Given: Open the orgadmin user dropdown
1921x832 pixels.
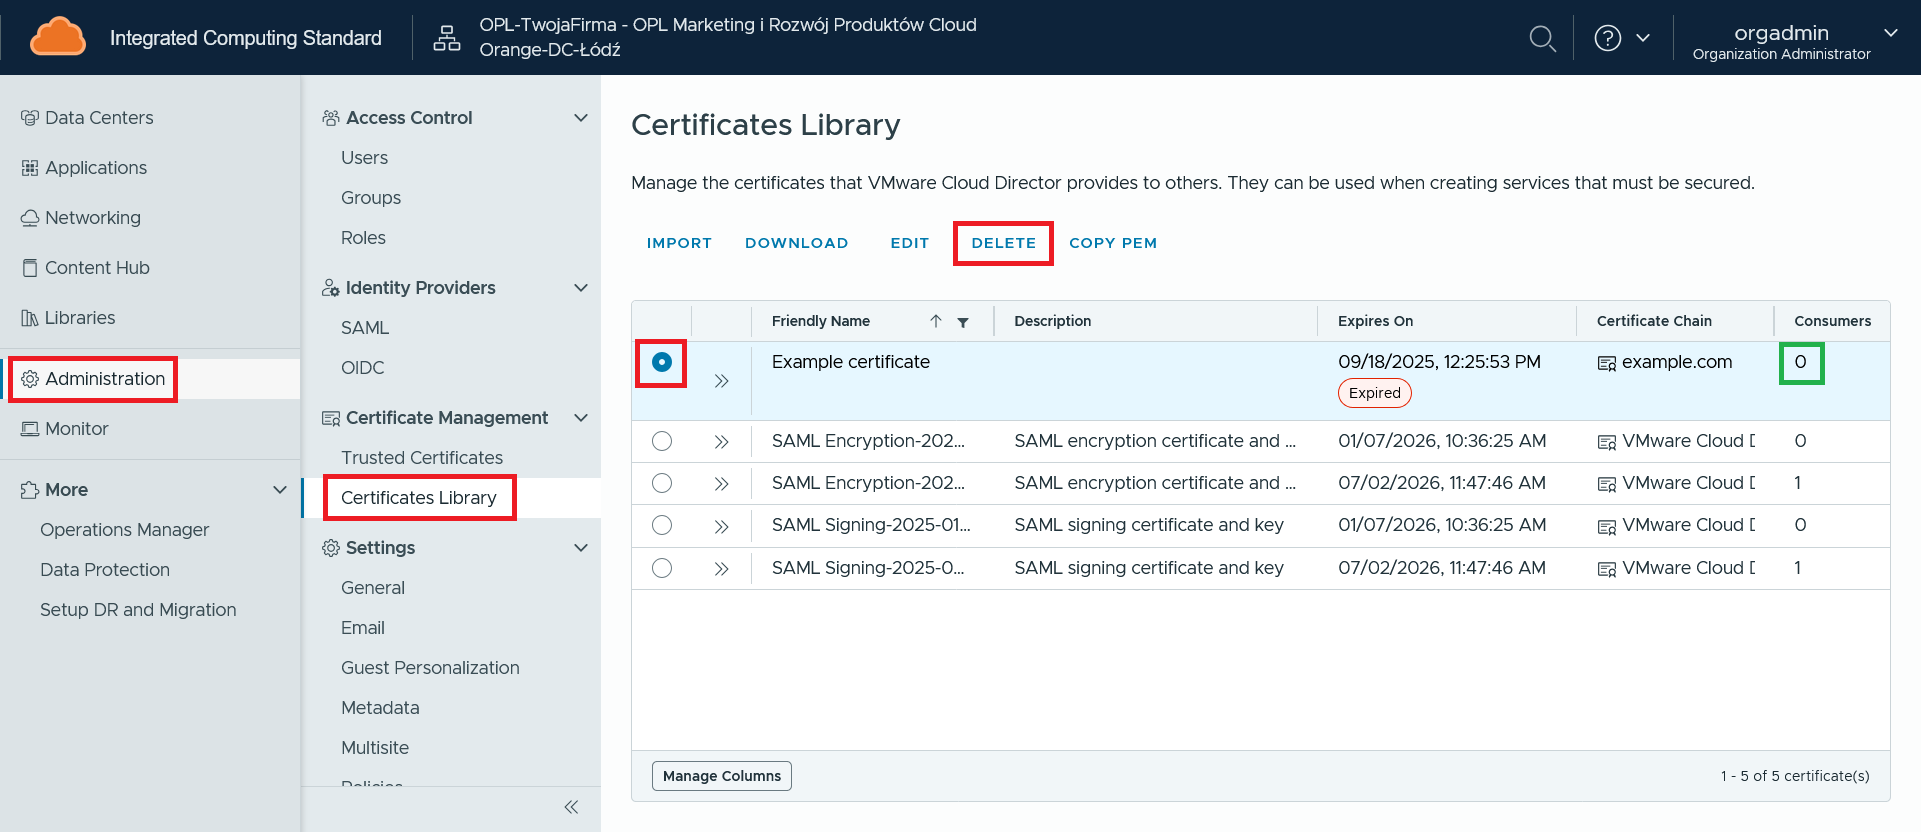Looking at the screenshot, I should (1890, 33).
